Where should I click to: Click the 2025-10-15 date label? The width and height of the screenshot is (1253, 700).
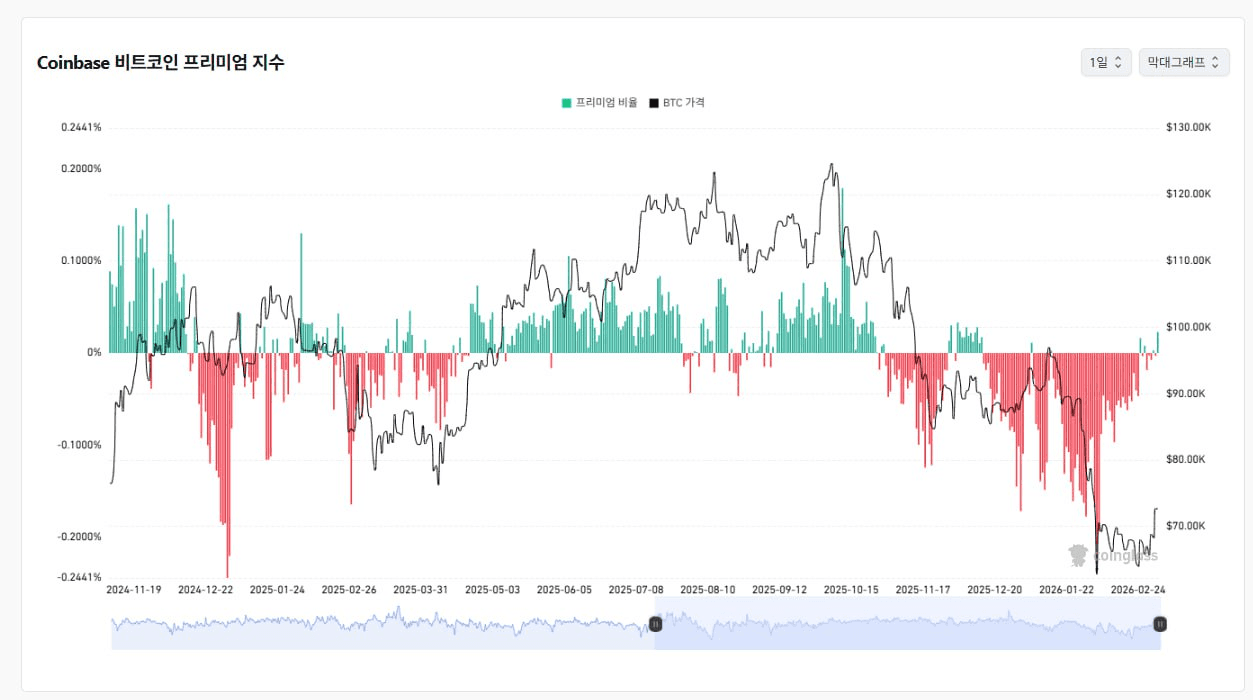tap(850, 590)
